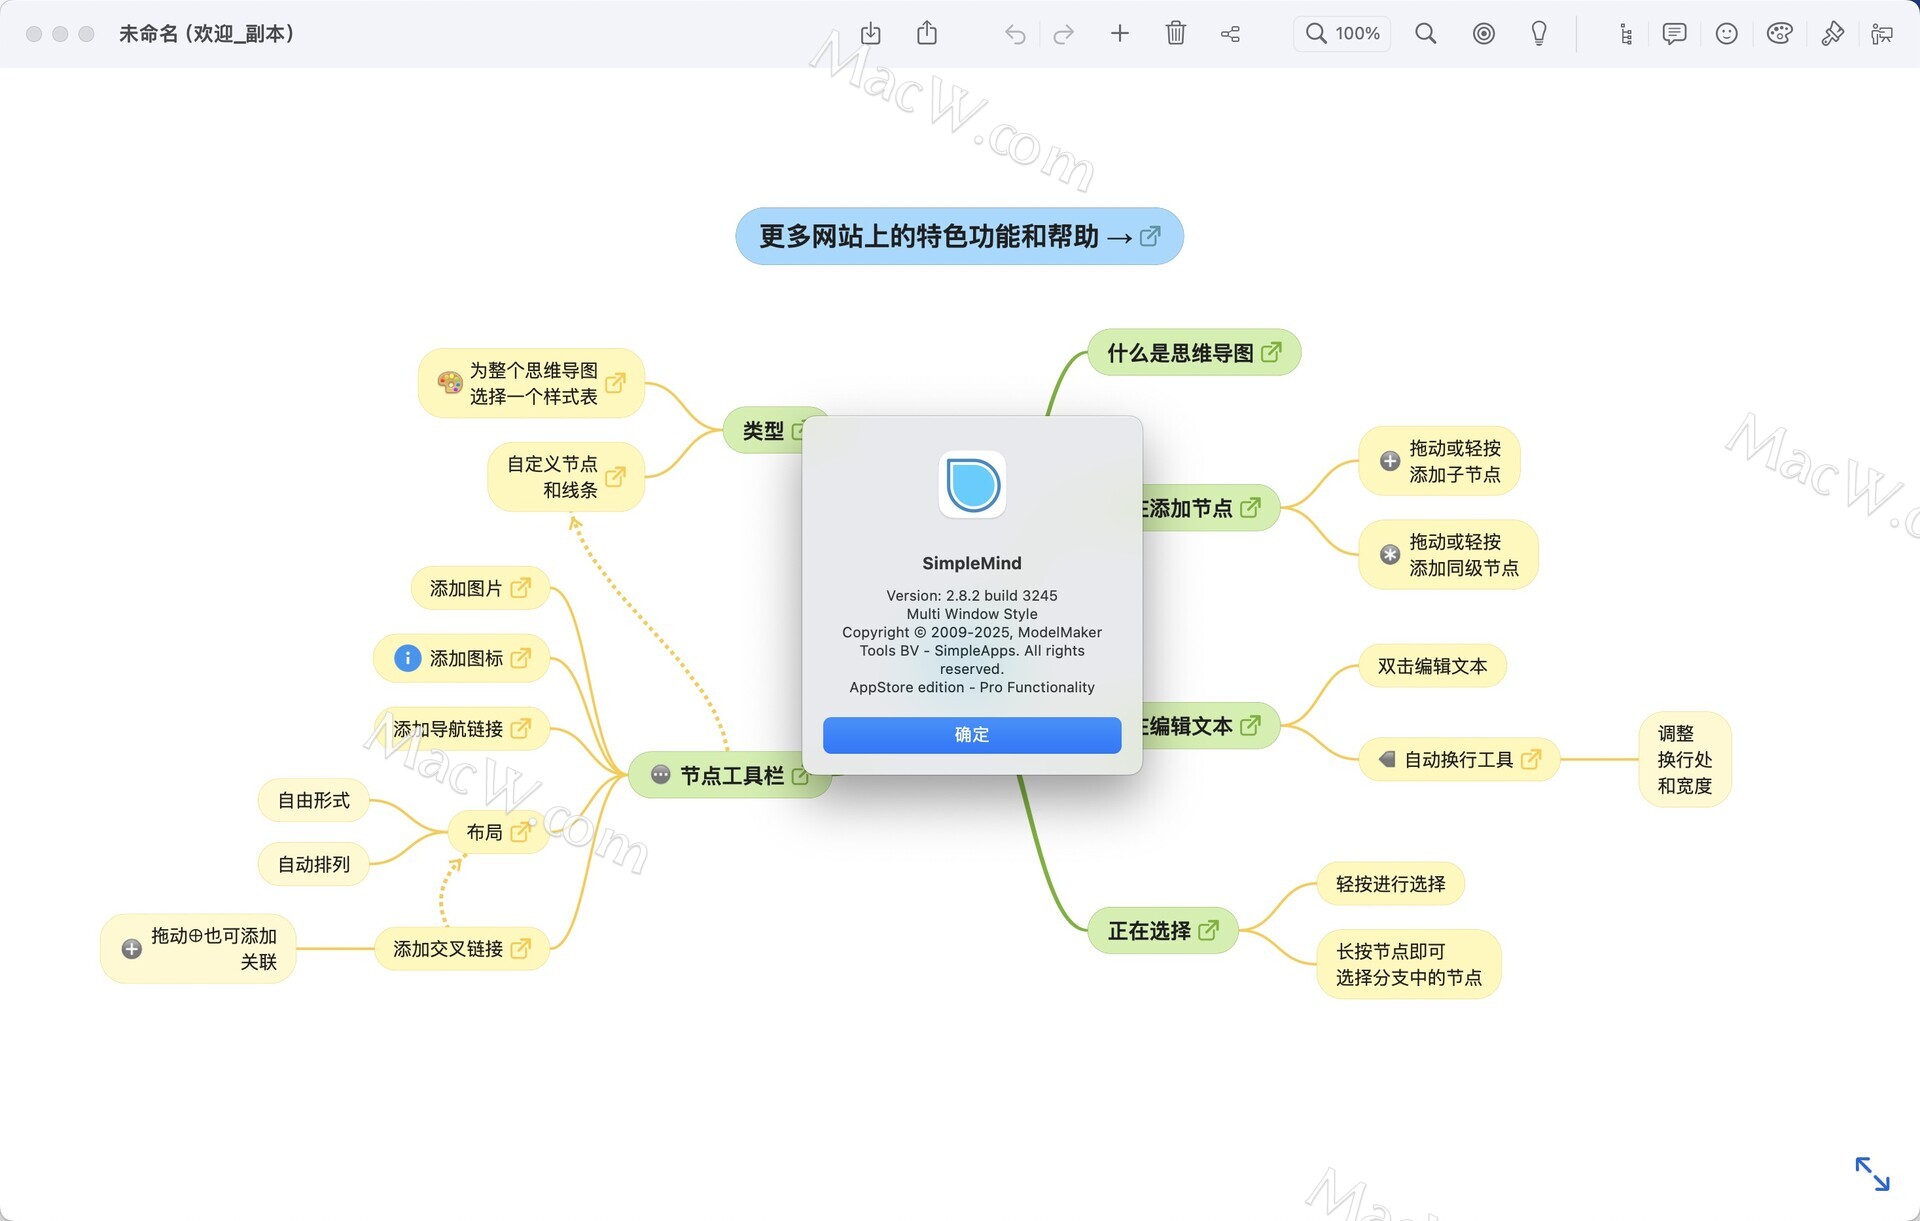Click the pin icon in toolbar
Image resolution: width=1920 pixels, height=1221 pixels.
1832,33
